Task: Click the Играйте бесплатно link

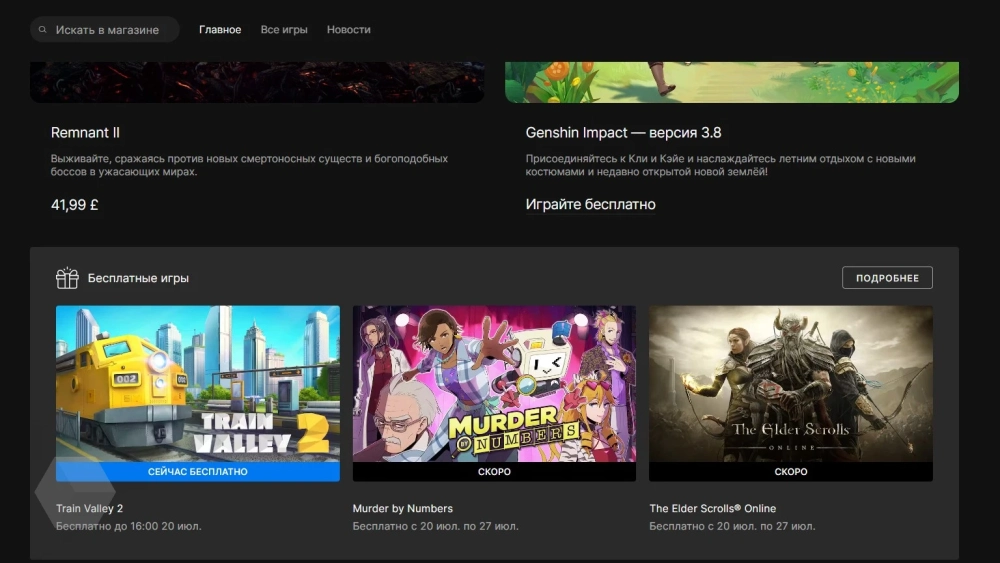Action: pyautogui.click(x=590, y=204)
